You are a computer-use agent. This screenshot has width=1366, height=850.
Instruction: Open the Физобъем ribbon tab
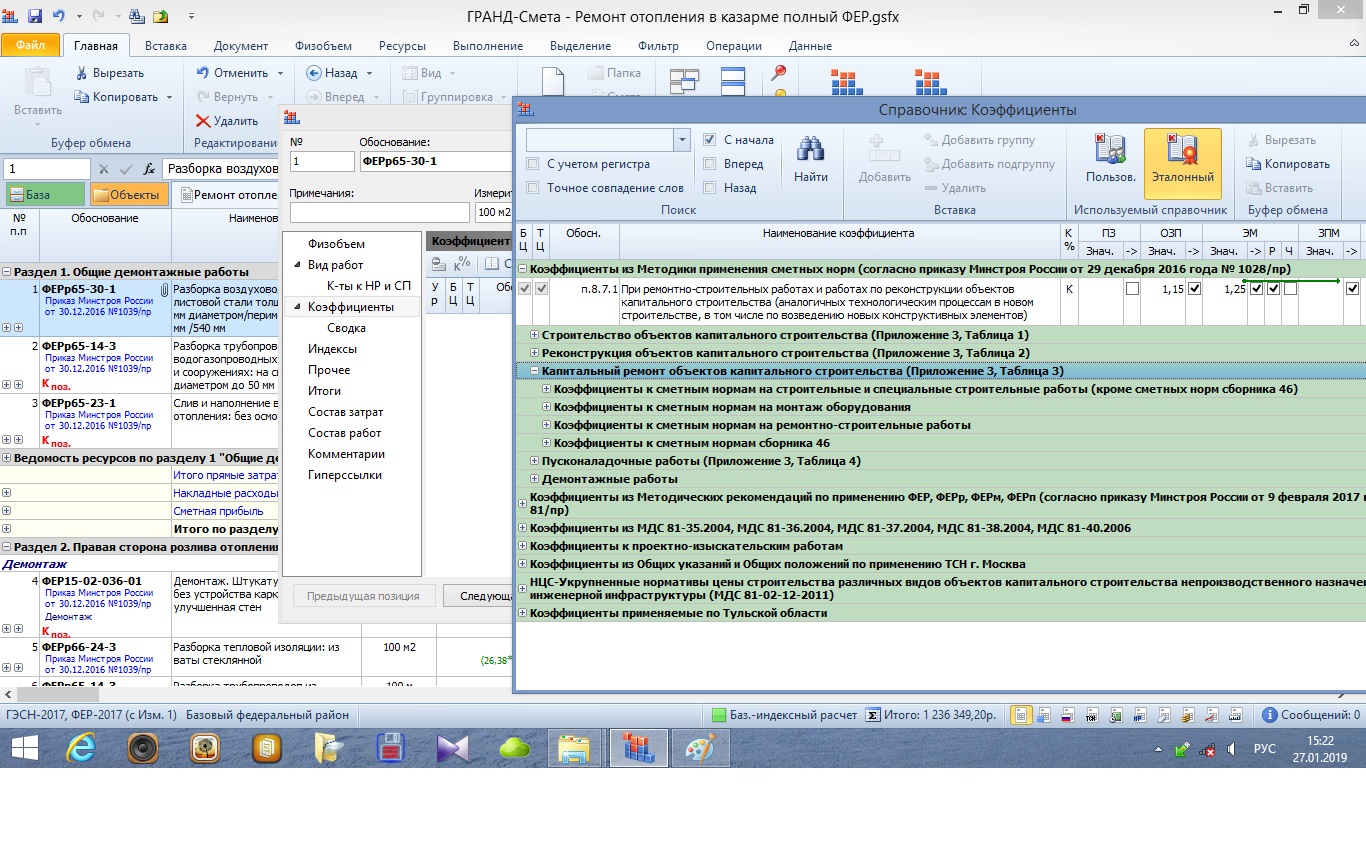pyautogui.click(x=323, y=46)
